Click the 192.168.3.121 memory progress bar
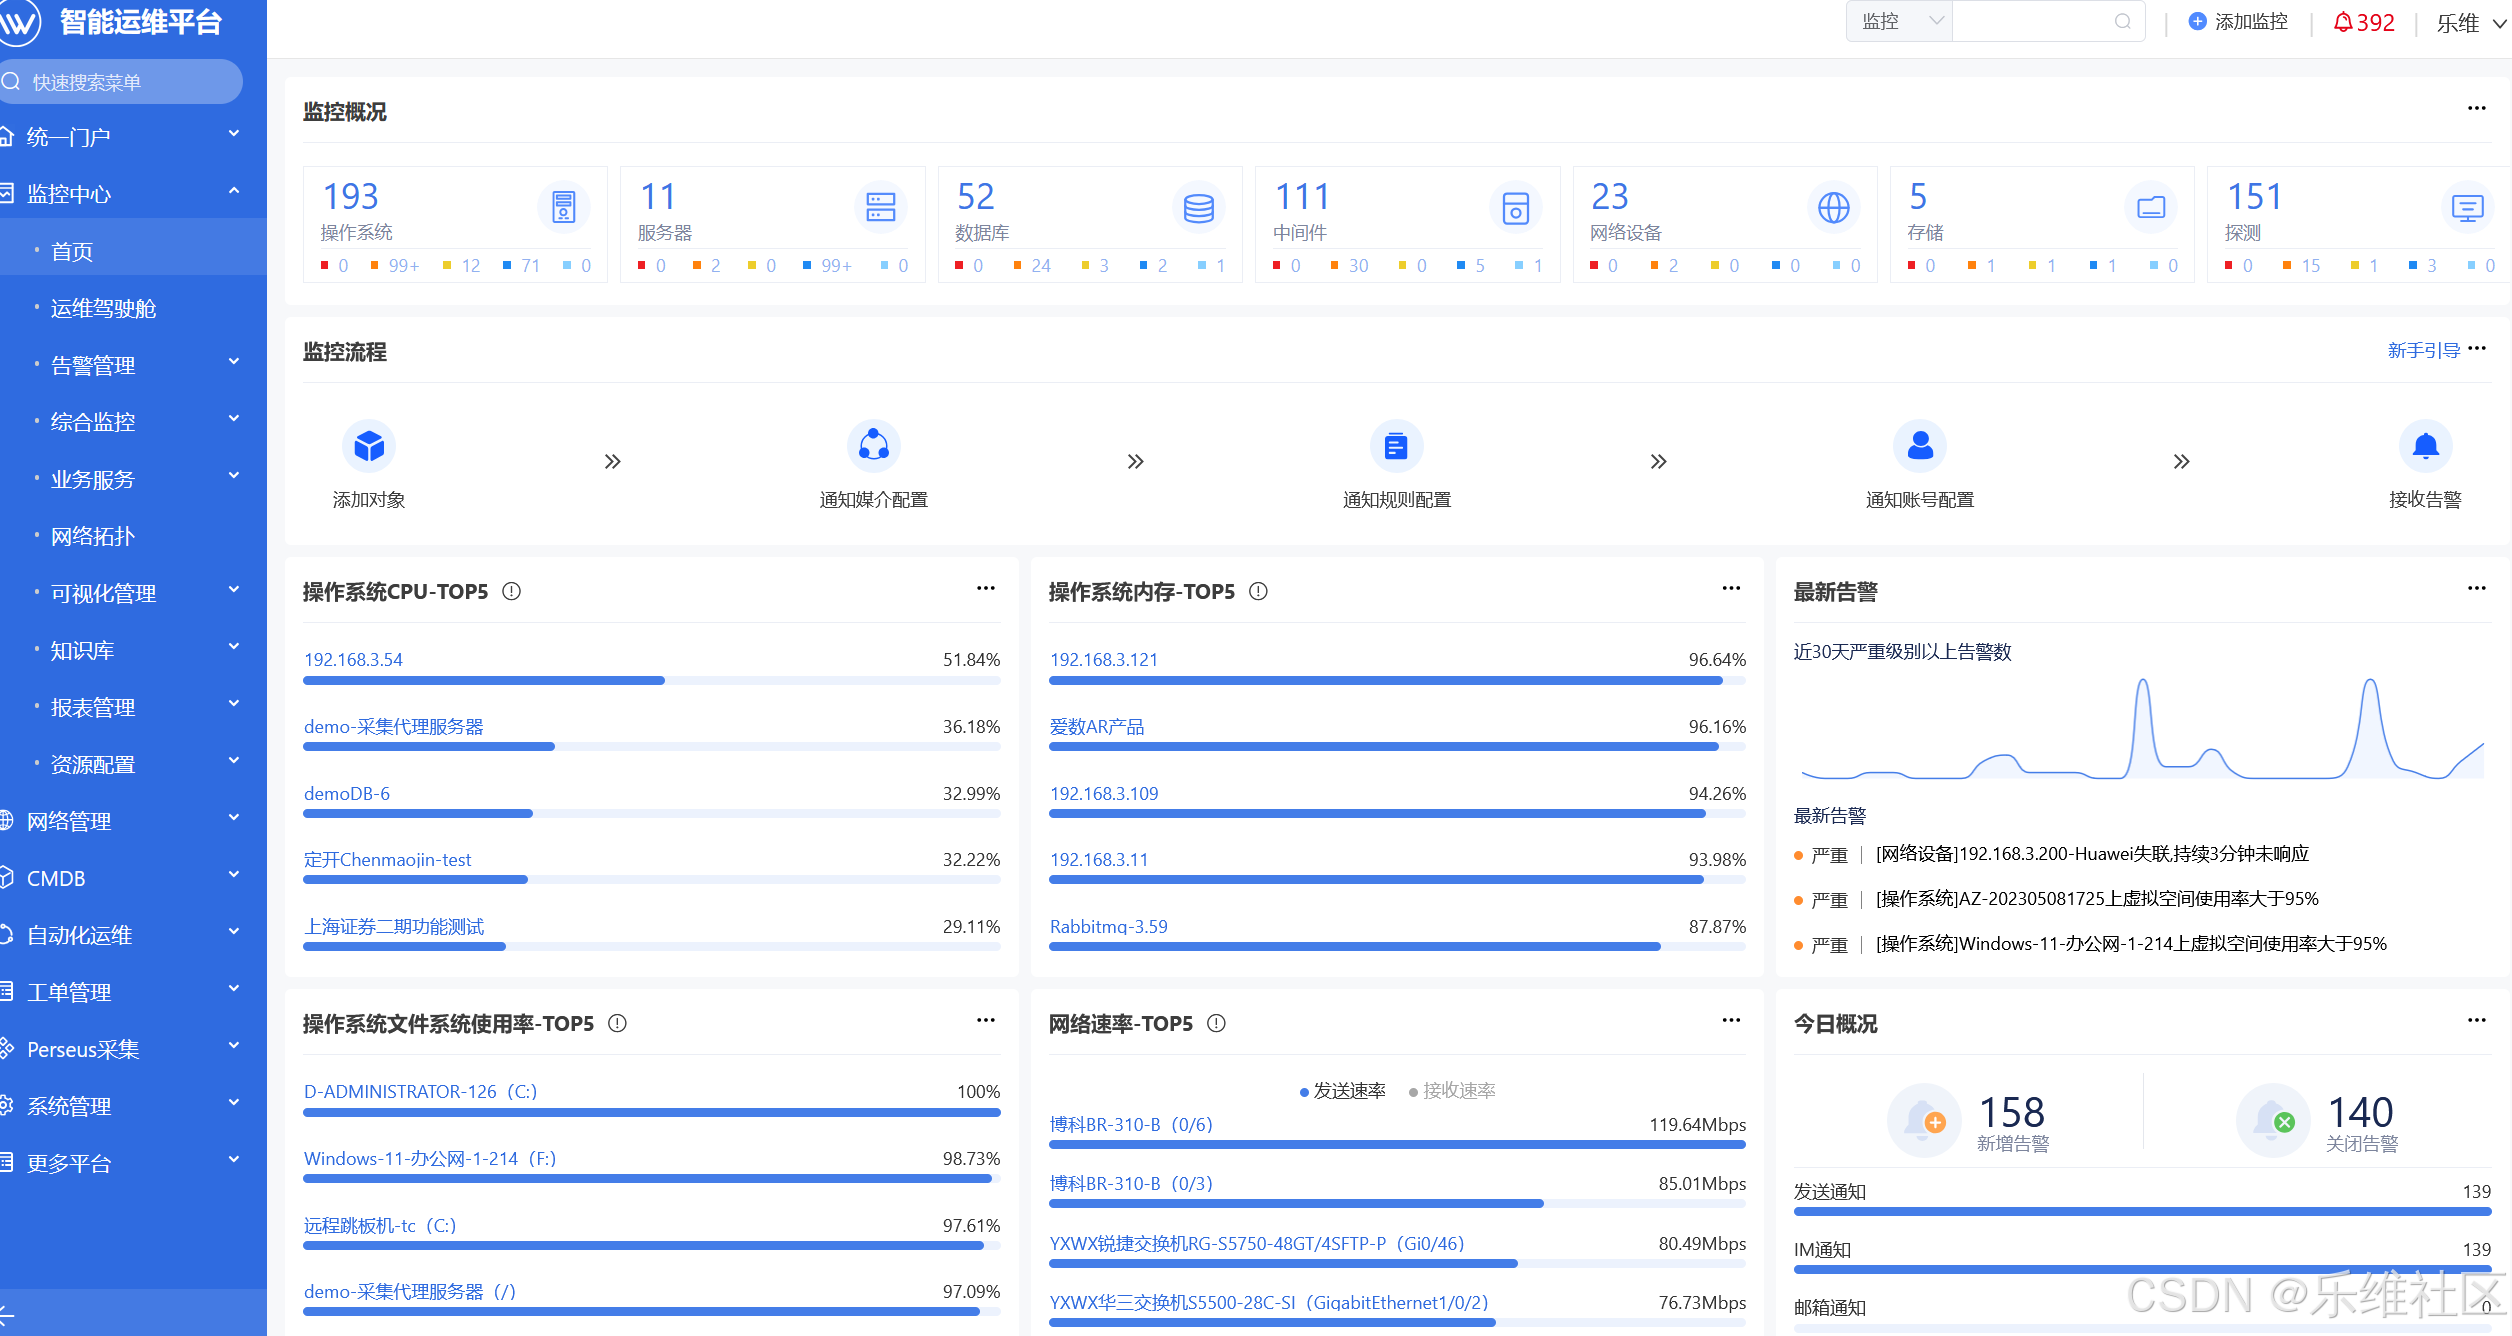 click(x=1397, y=681)
